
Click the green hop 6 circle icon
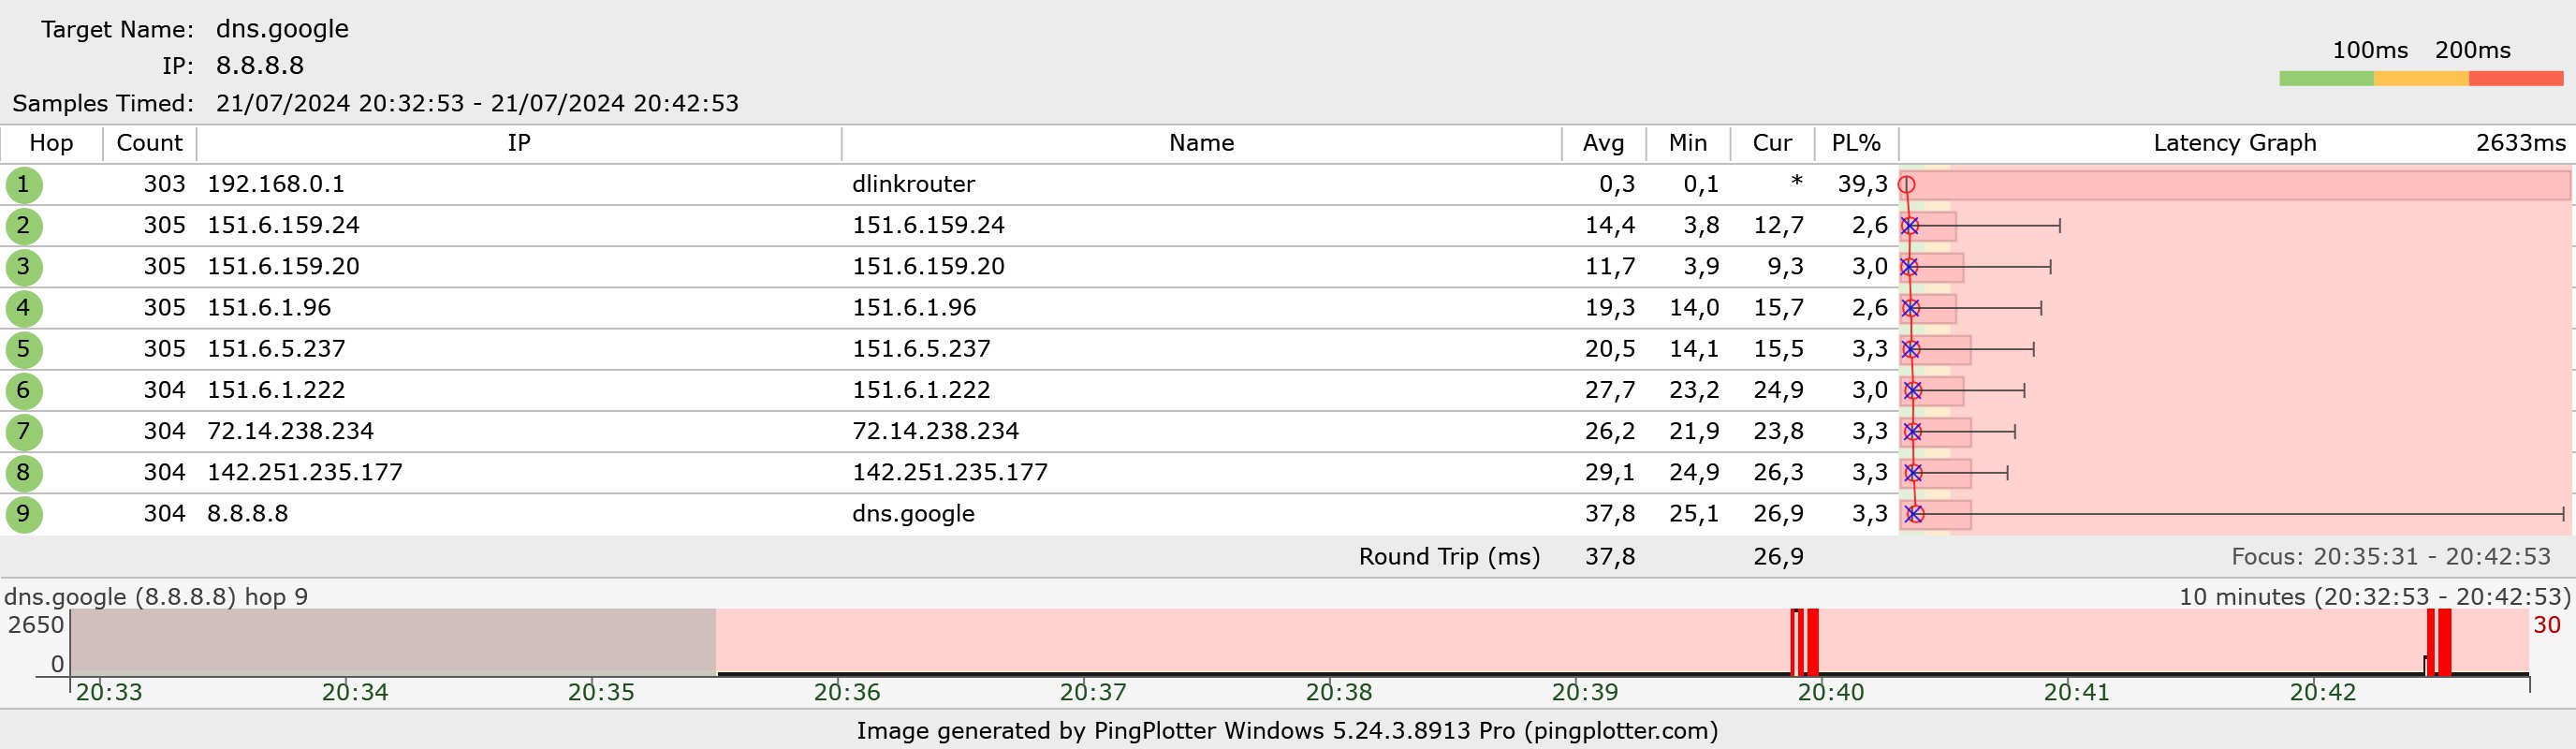(x=24, y=391)
